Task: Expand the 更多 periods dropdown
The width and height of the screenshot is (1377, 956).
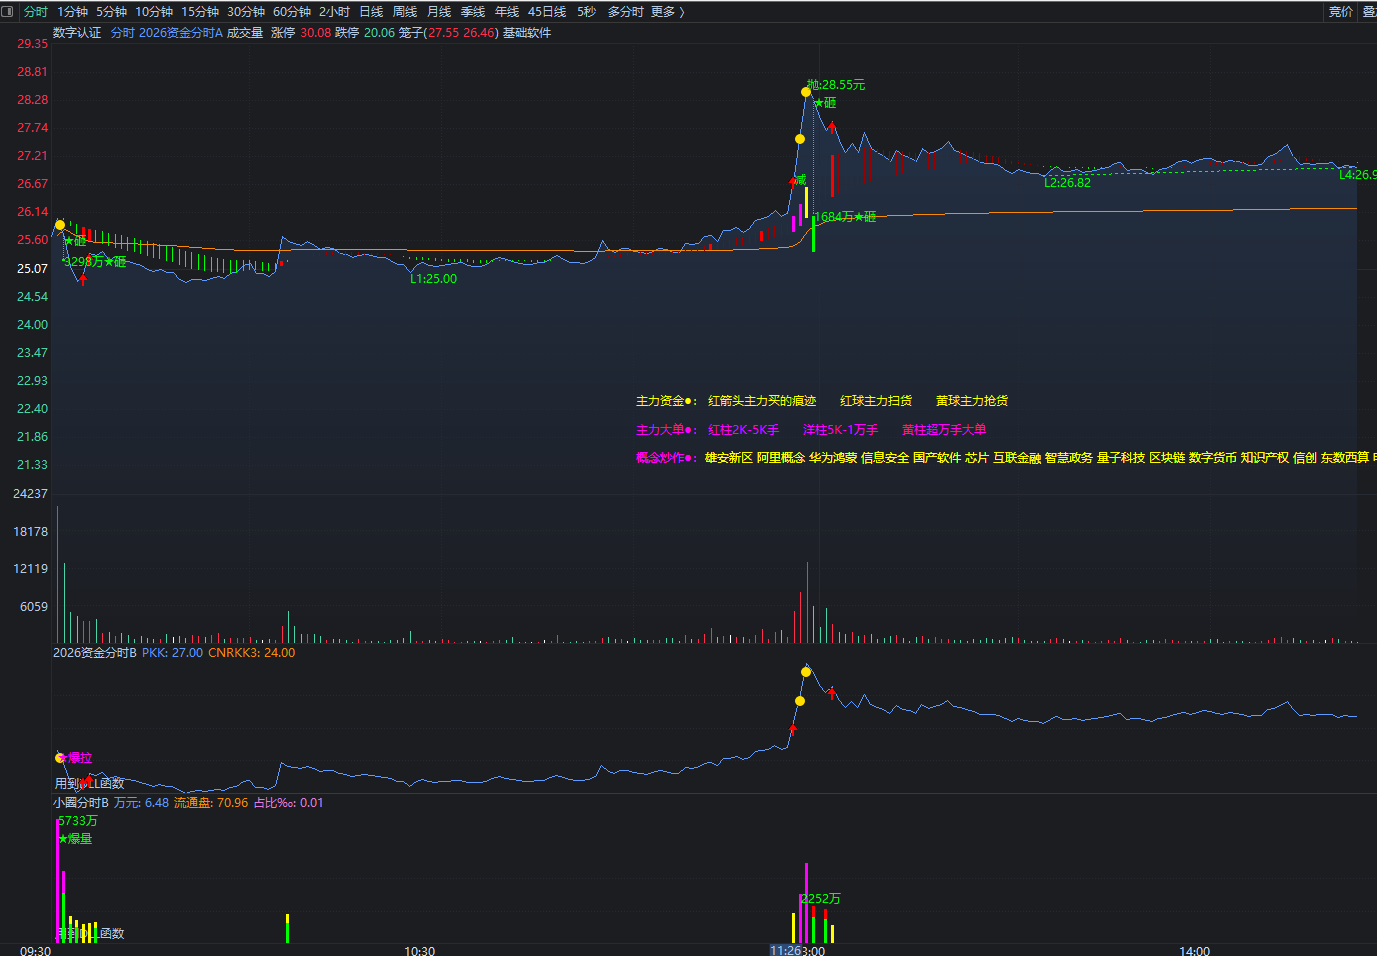Action: pos(667,12)
